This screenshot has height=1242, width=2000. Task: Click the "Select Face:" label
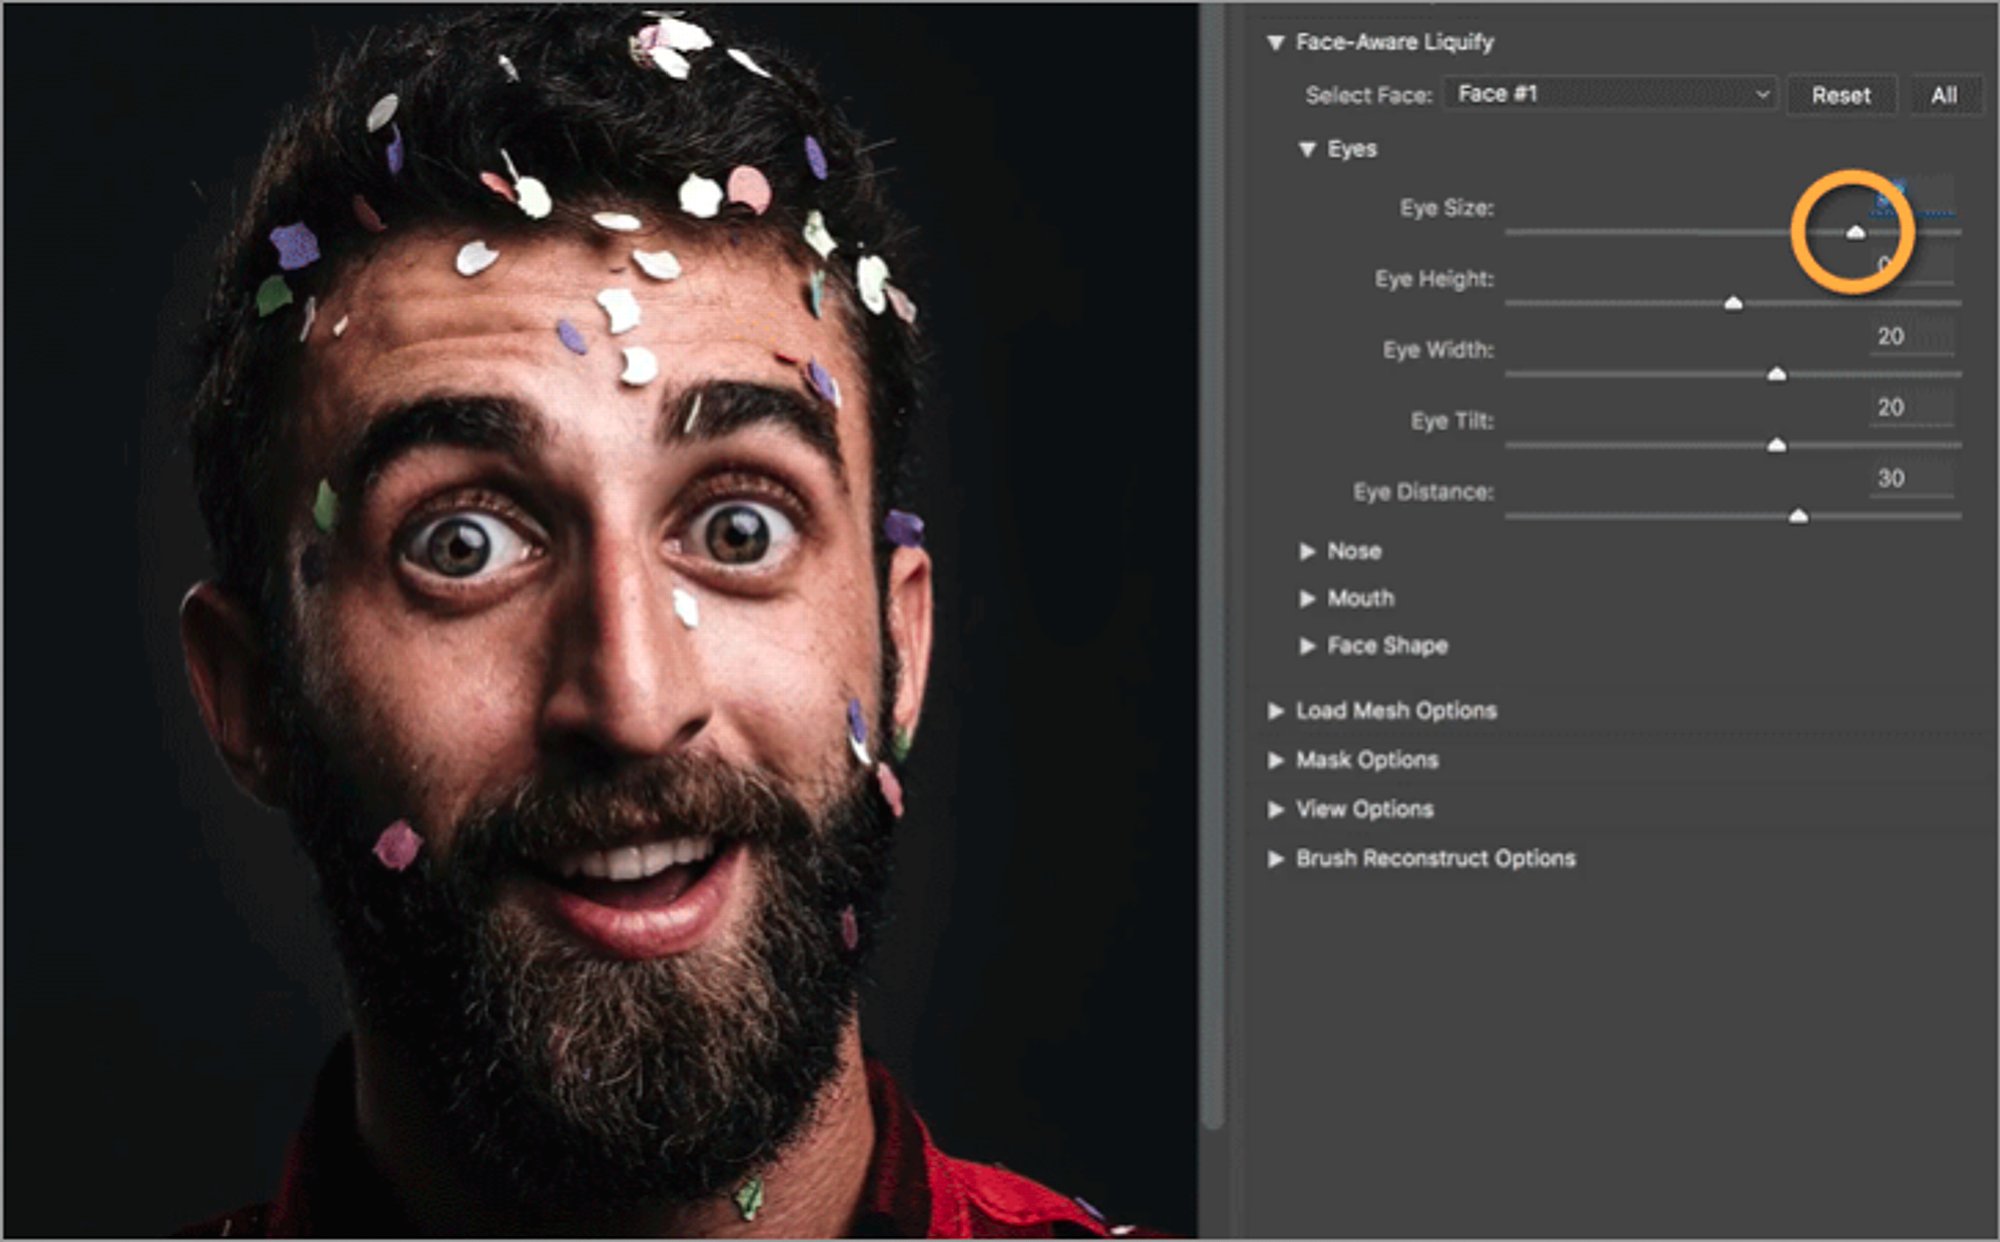[1368, 95]
